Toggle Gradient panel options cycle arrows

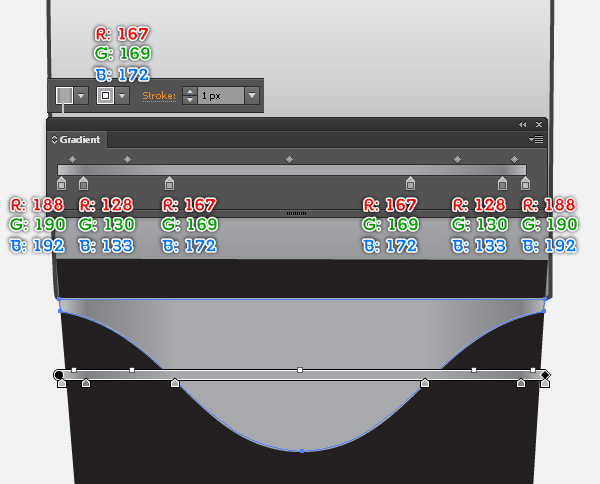tap(54, 139)
